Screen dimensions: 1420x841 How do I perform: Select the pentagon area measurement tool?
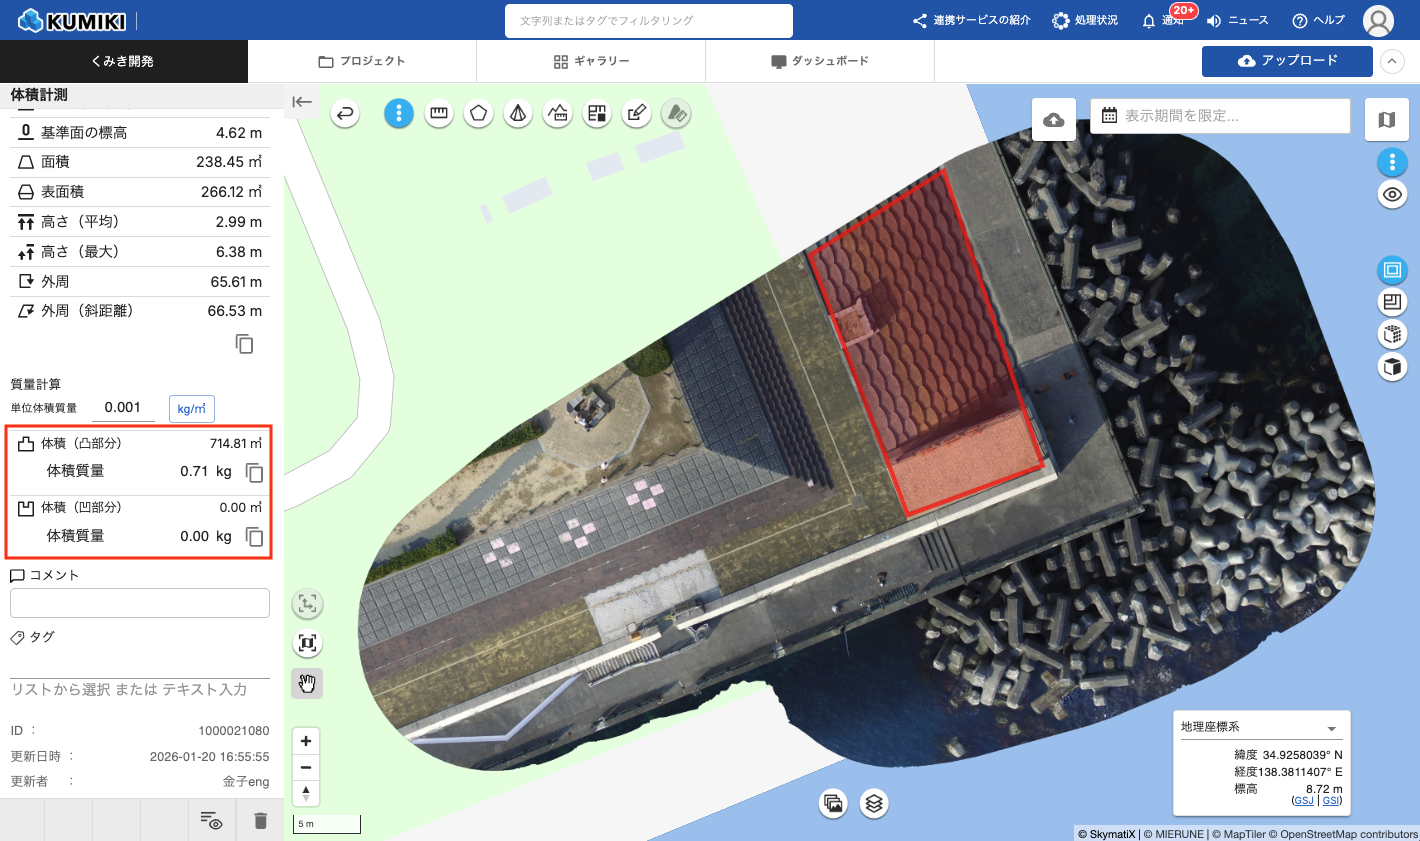pos(478,114)
